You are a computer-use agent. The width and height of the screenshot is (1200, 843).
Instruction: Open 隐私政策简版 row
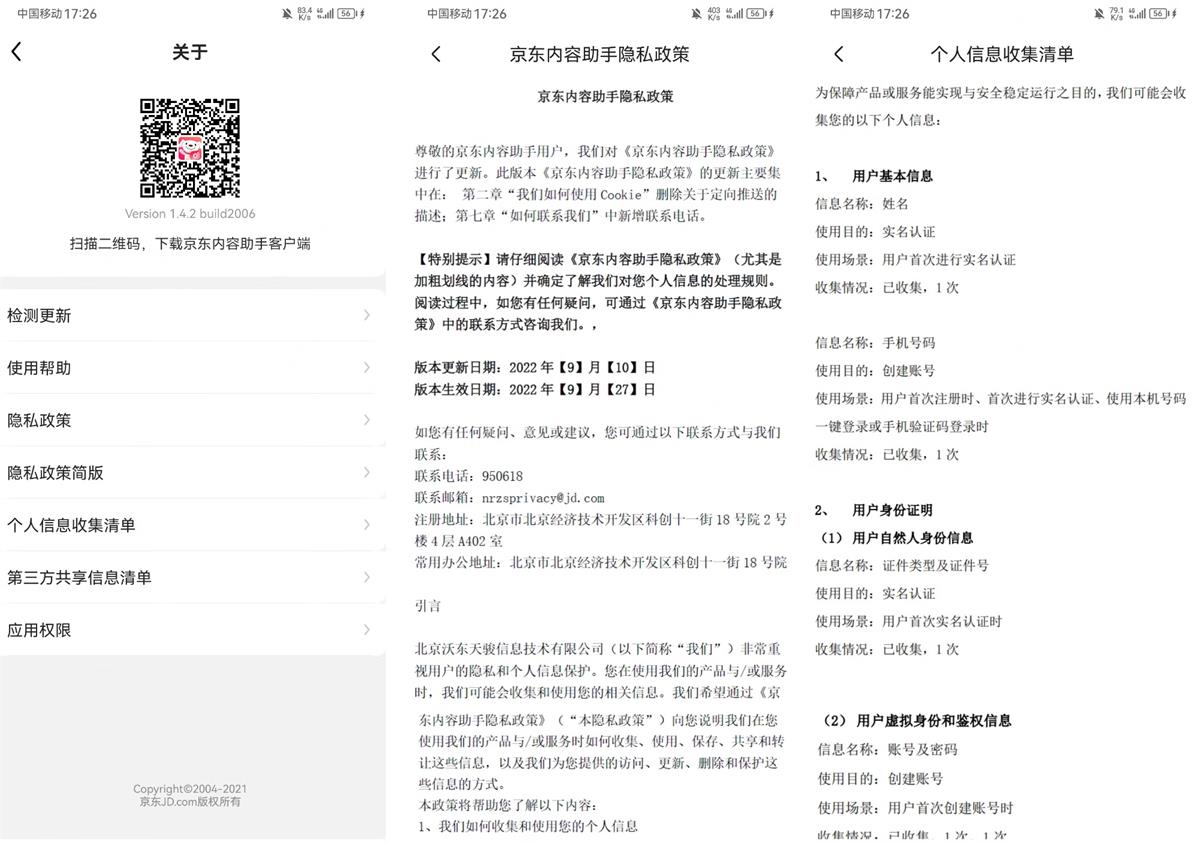[x=192, y=472]
